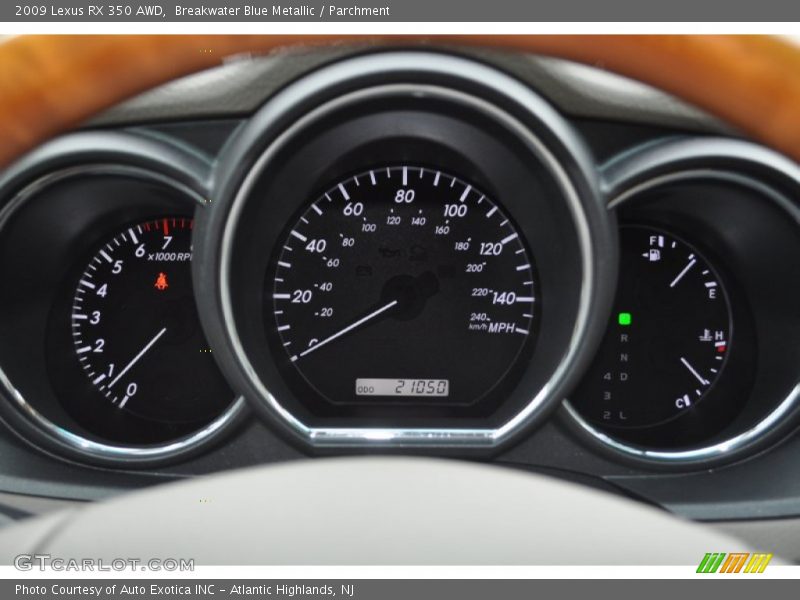Click the "Photo Courtesy of Auto Exotica INC" caption

coord(115,590)
